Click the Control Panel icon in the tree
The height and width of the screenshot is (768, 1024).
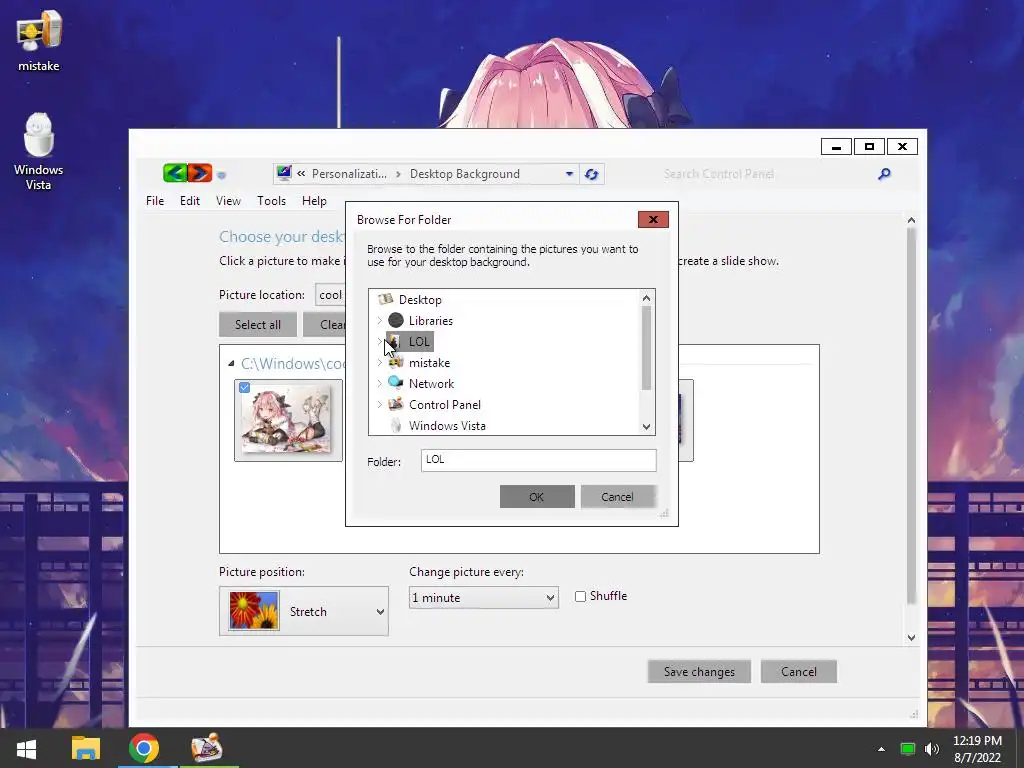coord(396,404)
